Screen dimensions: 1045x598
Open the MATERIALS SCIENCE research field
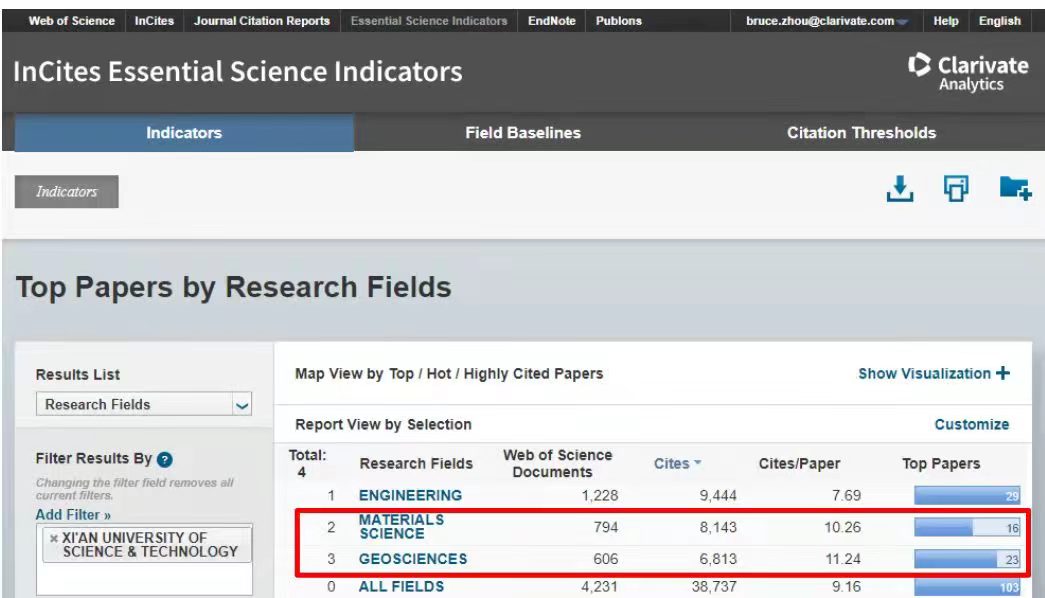401,527
